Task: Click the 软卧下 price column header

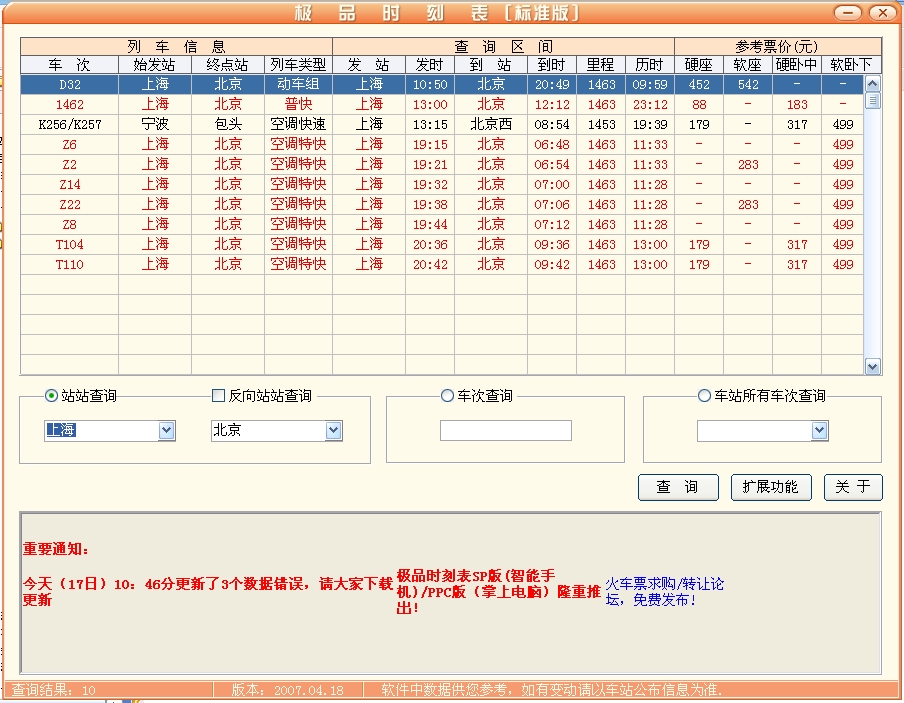Action: point(851,65)
